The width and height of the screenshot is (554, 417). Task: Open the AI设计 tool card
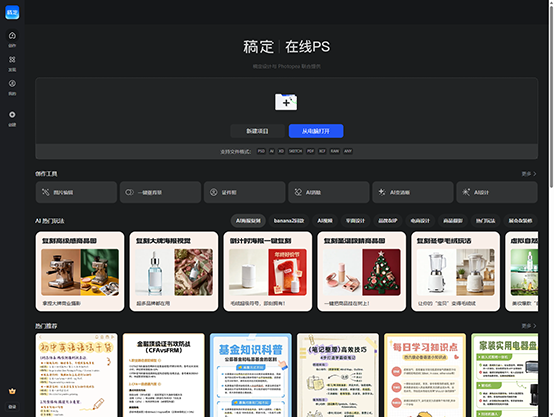[497, 192]
